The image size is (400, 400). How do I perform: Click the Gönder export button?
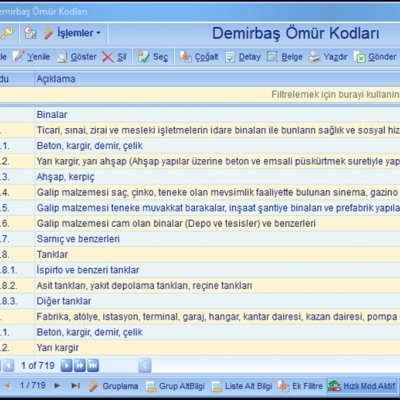click(x=375, y=57)
